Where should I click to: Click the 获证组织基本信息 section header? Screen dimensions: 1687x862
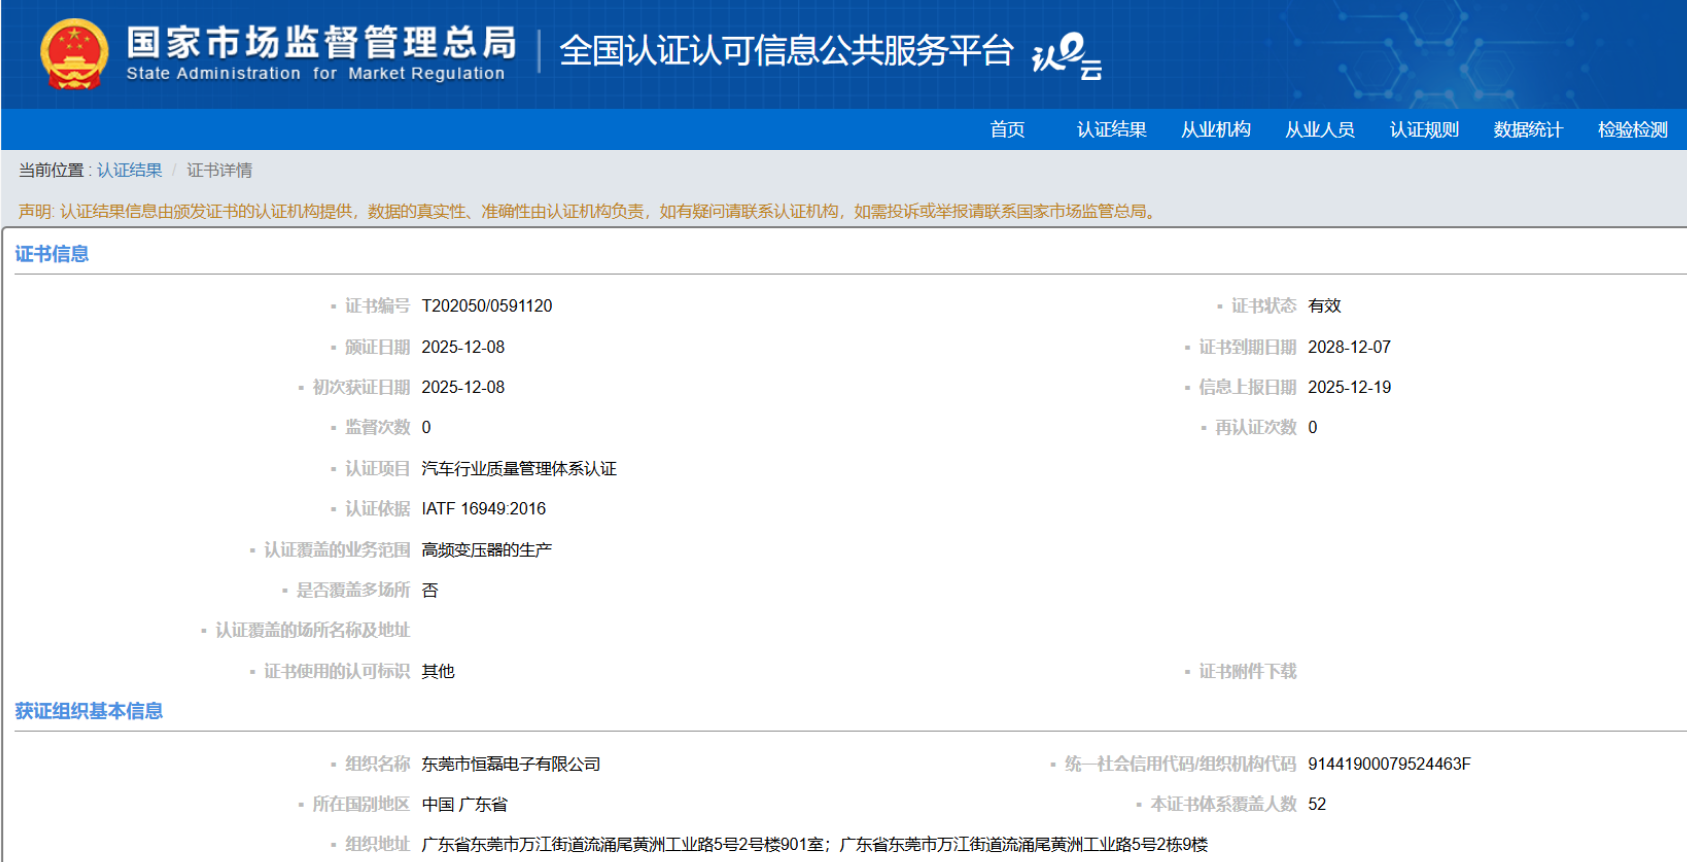coord(89,711)
